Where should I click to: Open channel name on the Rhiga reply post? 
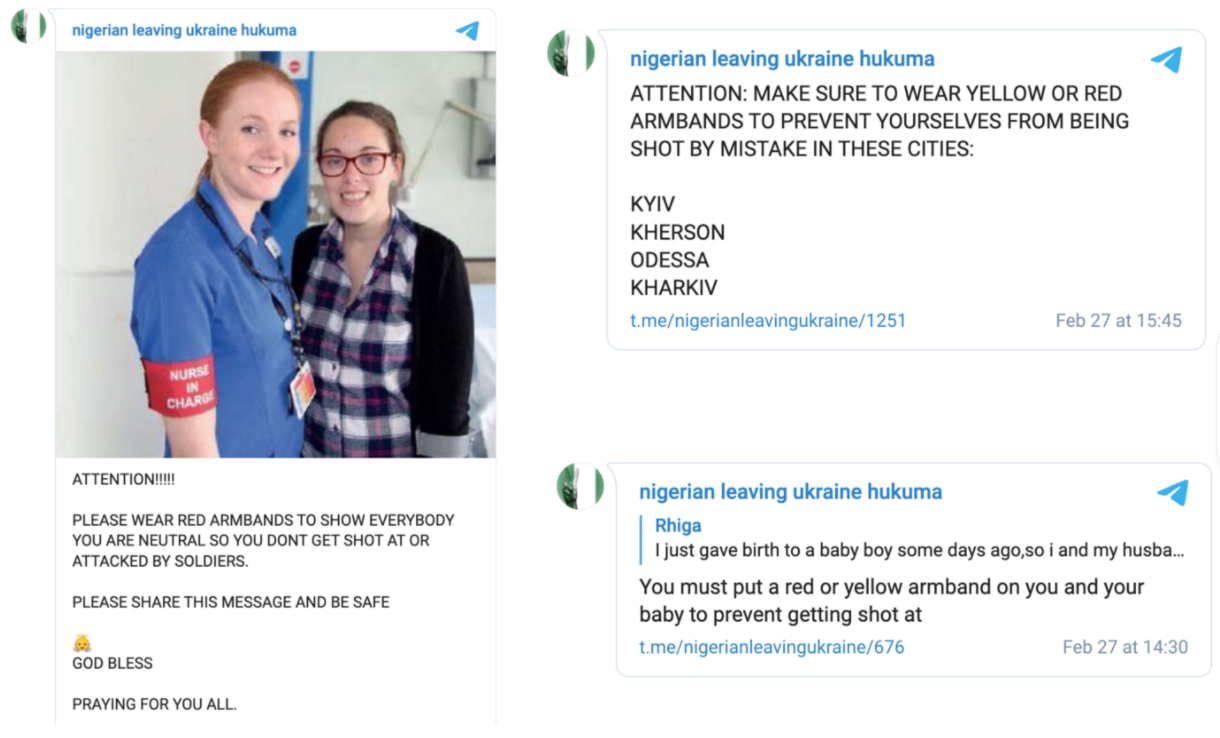click(x=790, y=492)
